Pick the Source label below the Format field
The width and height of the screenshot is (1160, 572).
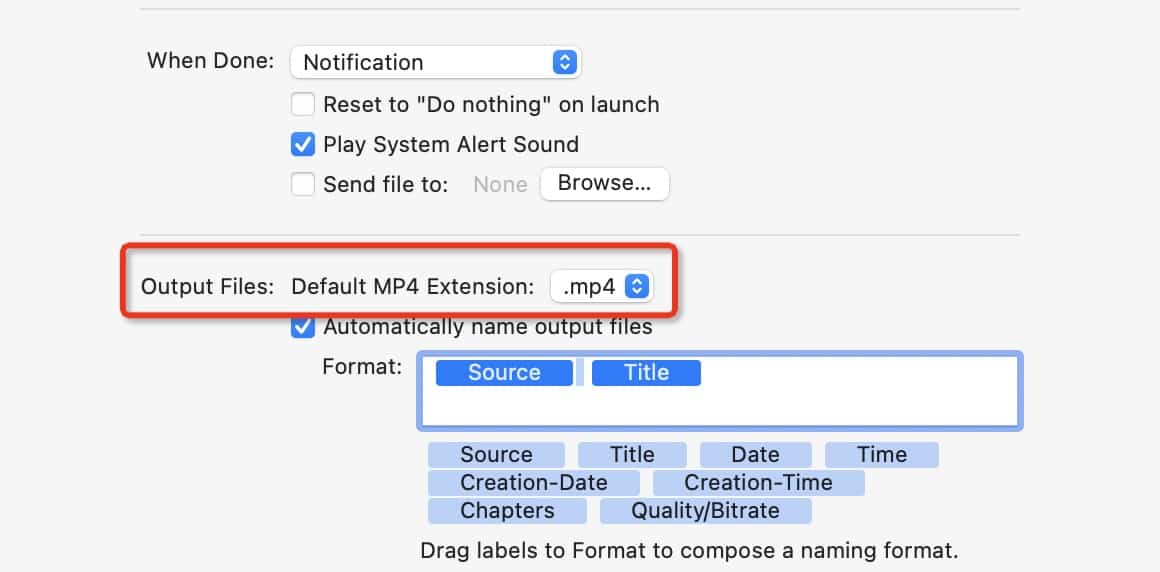click(496, 455)
